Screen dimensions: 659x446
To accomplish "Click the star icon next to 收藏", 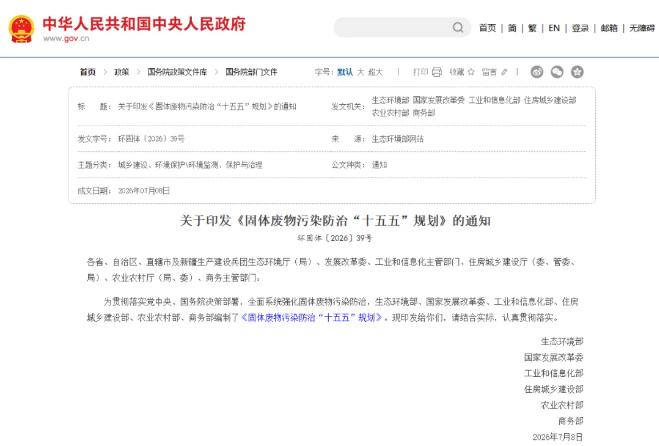I will [x=471, y=72].
